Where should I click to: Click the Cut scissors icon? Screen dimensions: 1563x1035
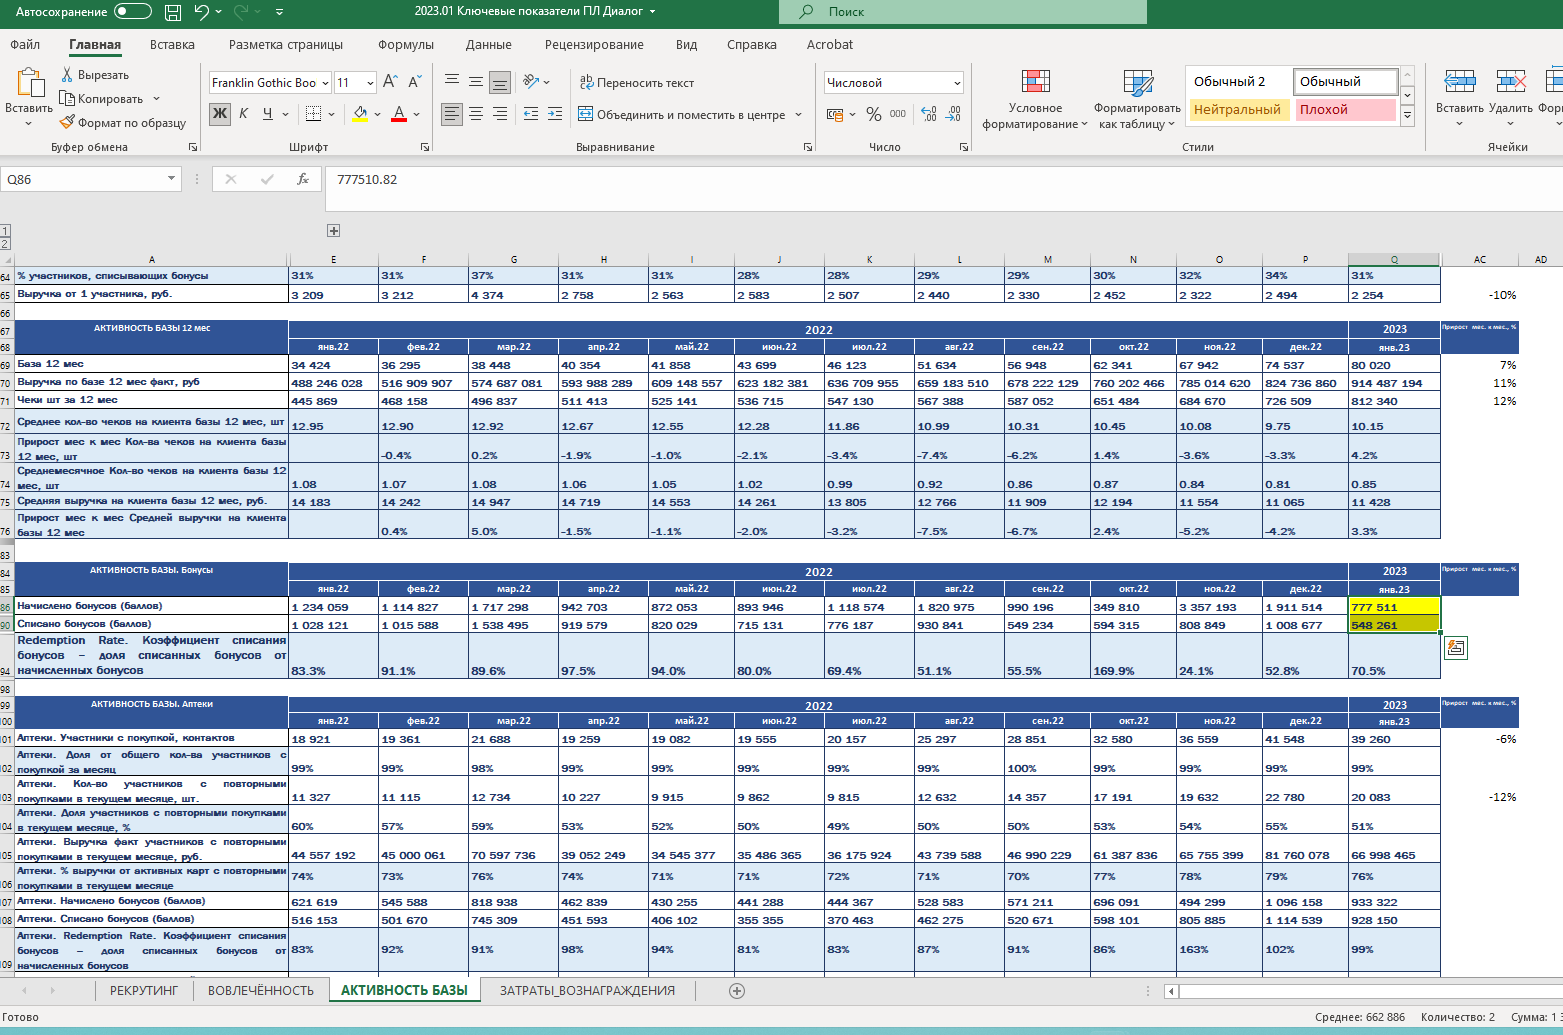pos(67,75)
